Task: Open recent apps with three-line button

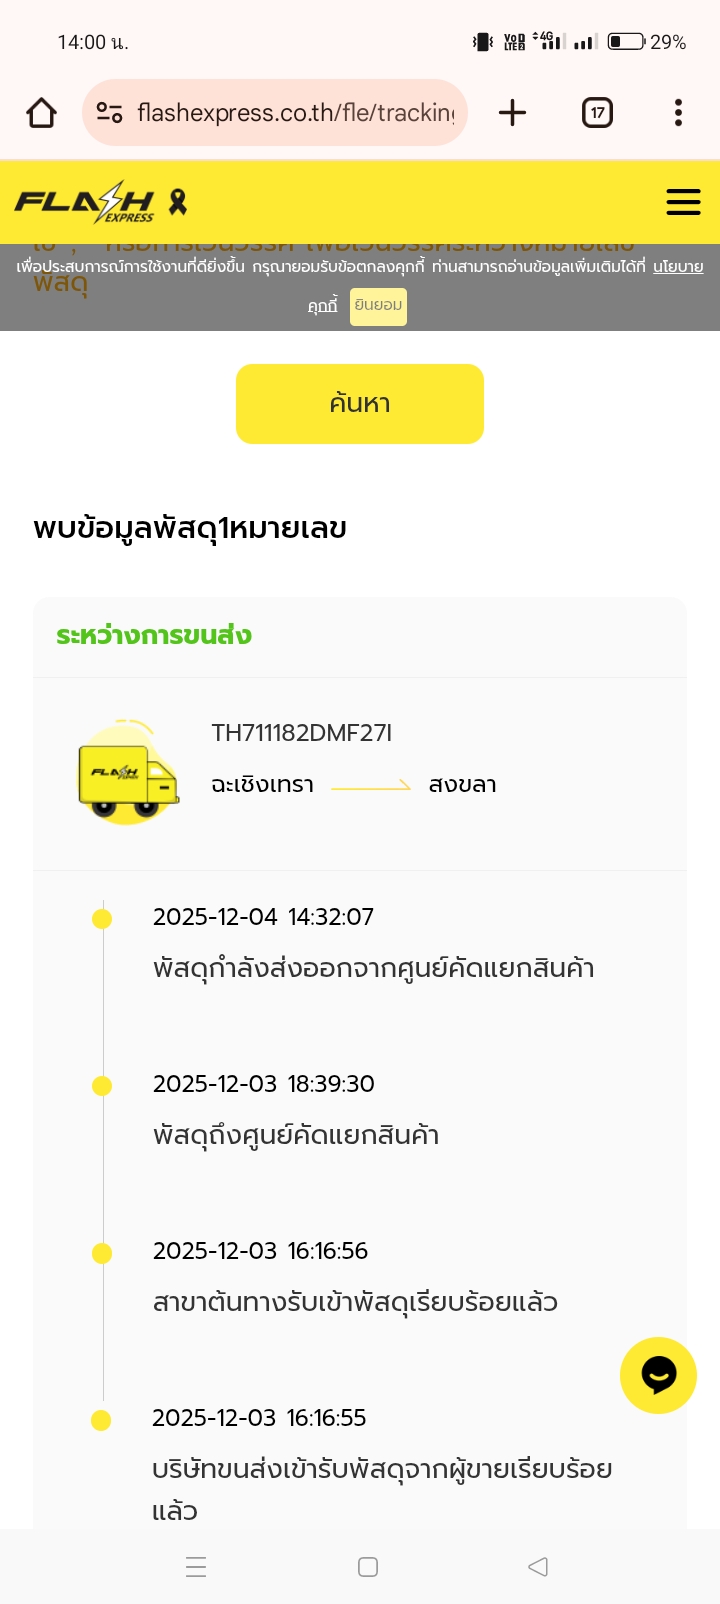Action: pyautogui.click(x=196, y=1567)
